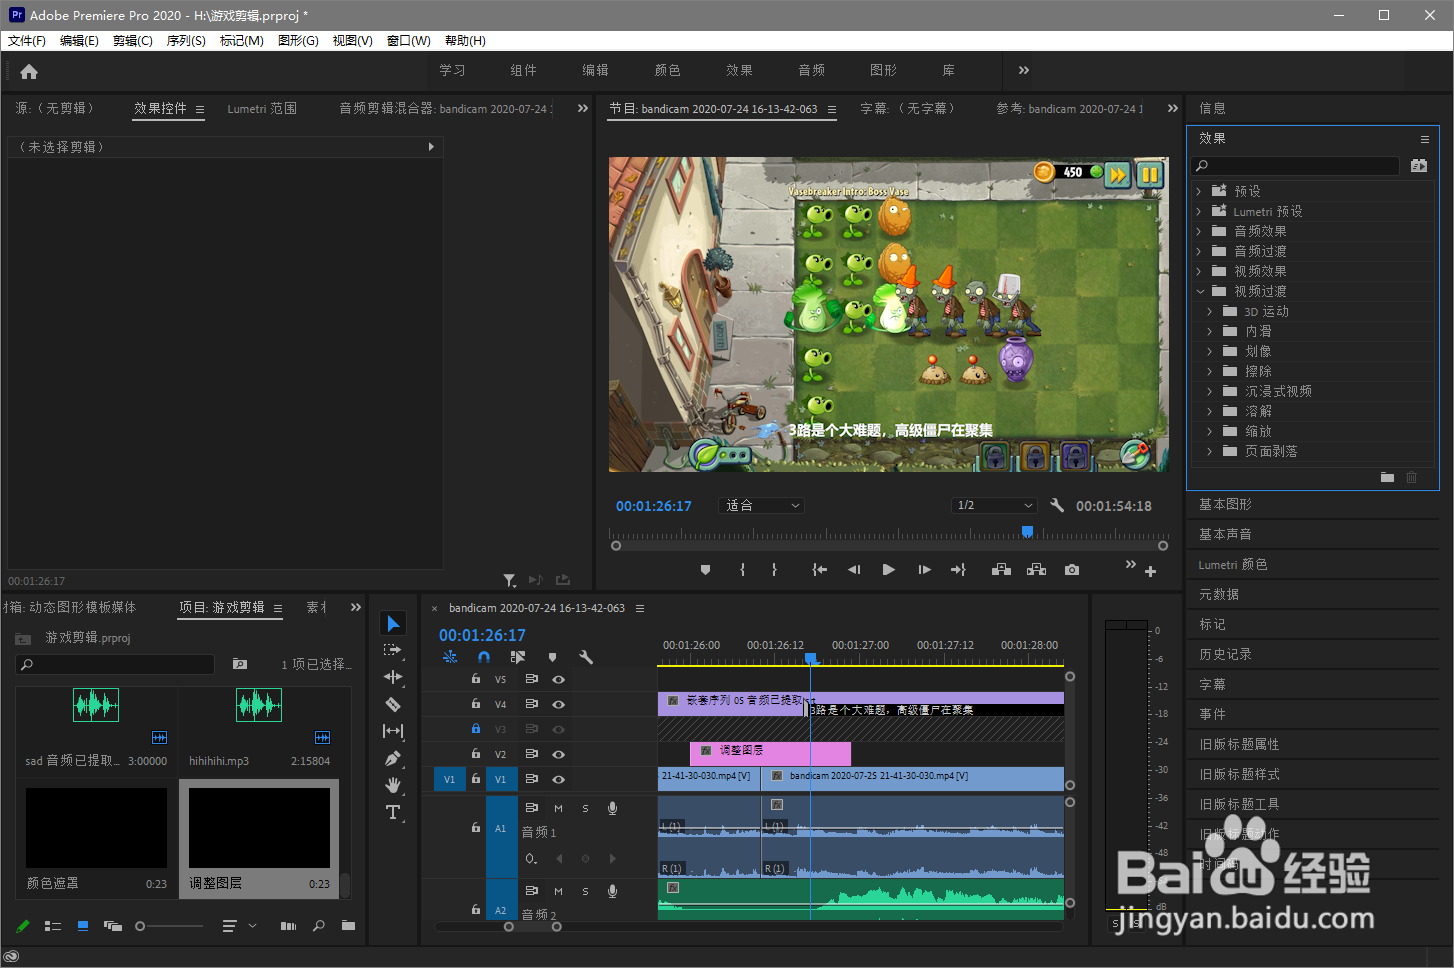Open the 文件(F) menu

click(27, 41)
